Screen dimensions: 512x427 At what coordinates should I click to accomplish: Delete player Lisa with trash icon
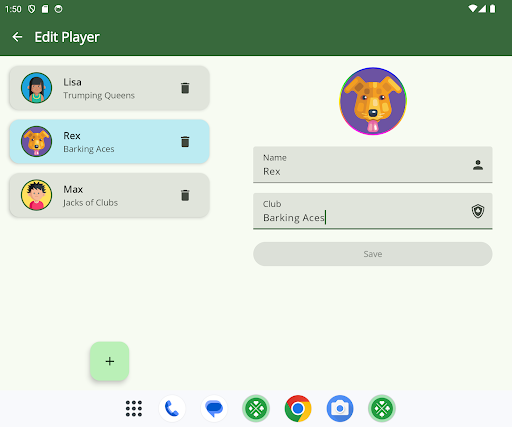[185, 88]
